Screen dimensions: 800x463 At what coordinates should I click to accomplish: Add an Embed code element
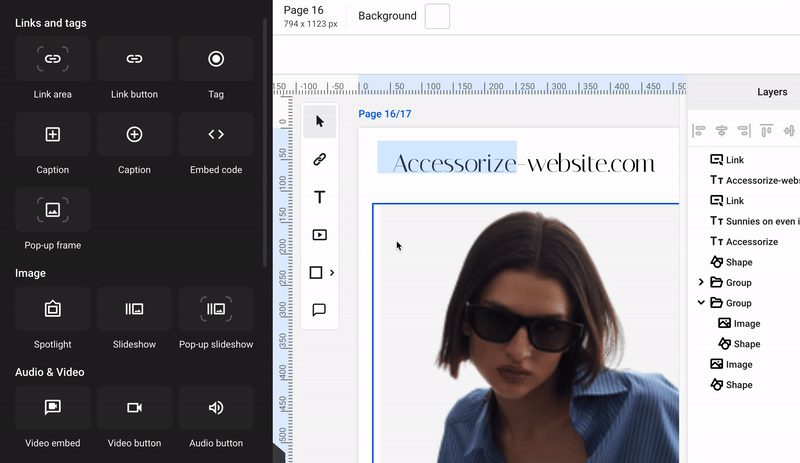(x=216, y=134)
